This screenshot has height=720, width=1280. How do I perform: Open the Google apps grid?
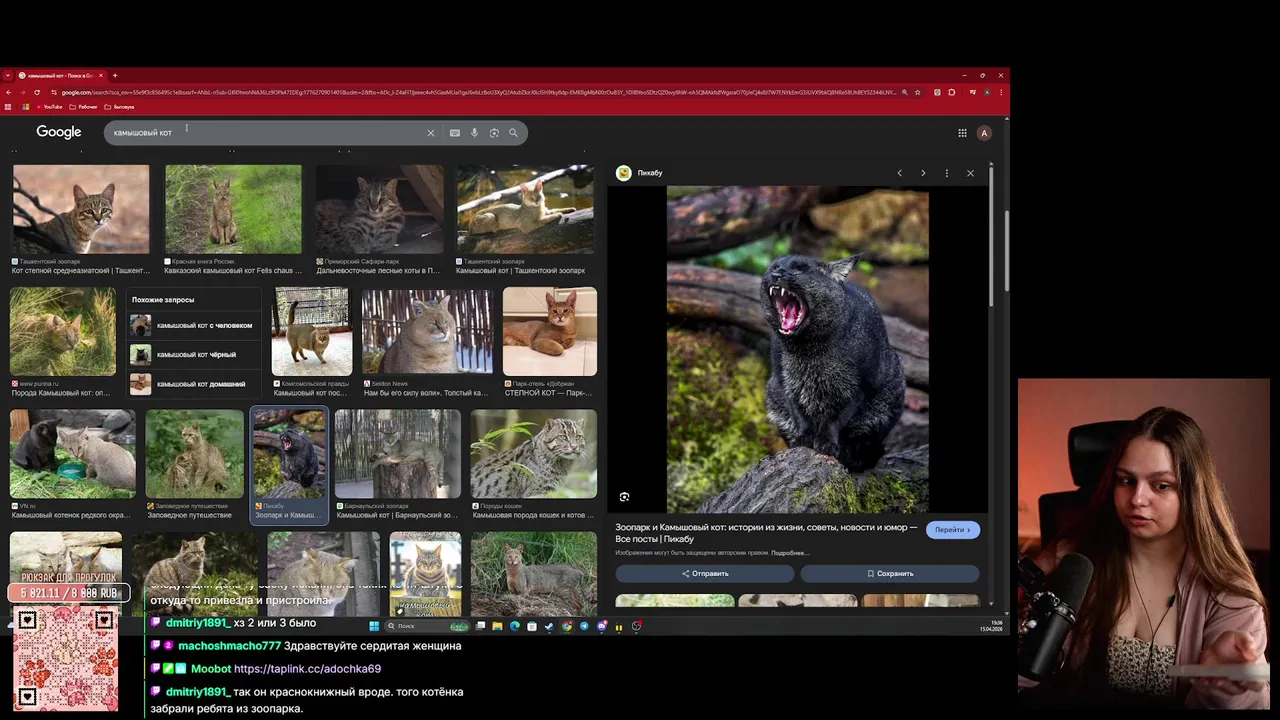point(962,133)
